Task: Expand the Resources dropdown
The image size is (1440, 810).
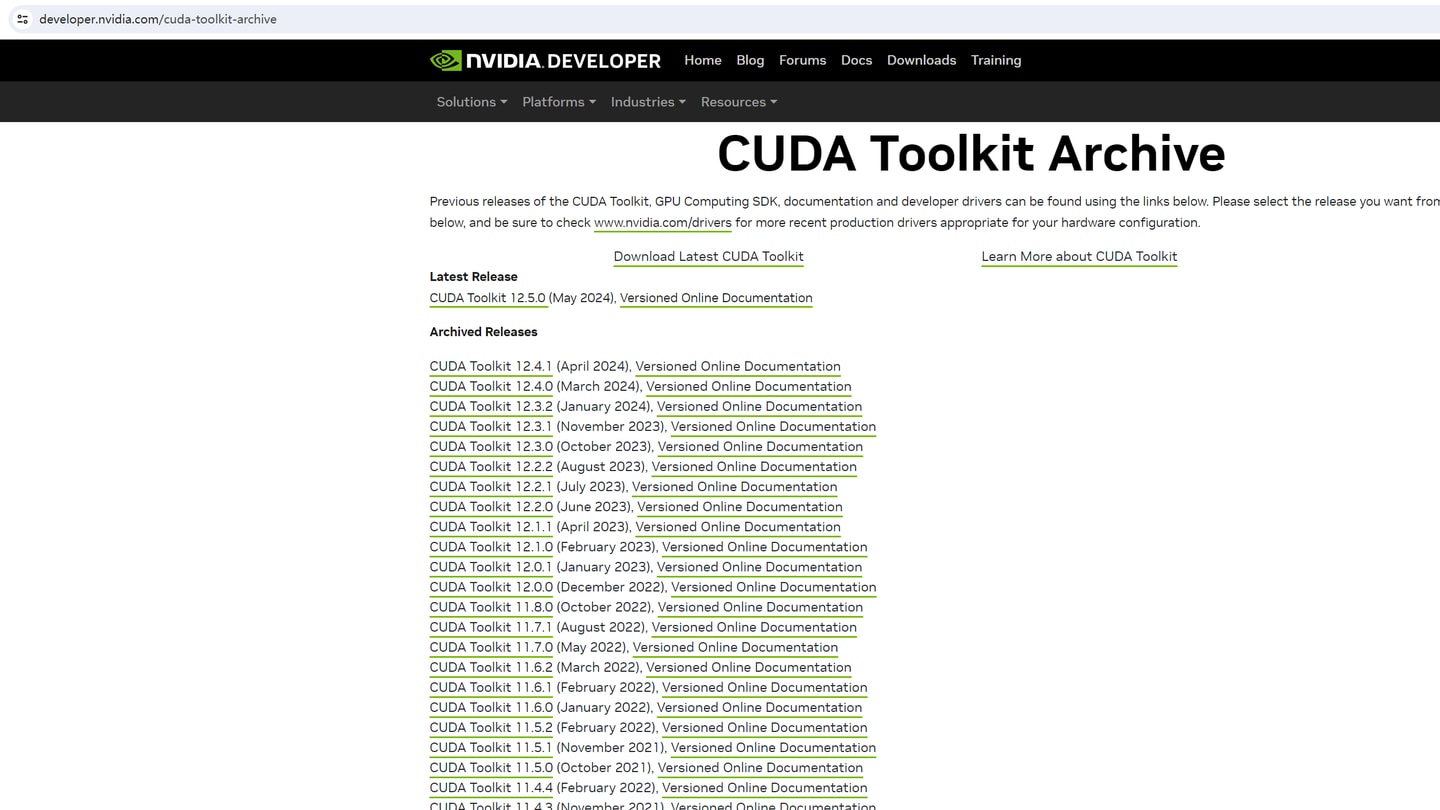Action: coord(739,102)
